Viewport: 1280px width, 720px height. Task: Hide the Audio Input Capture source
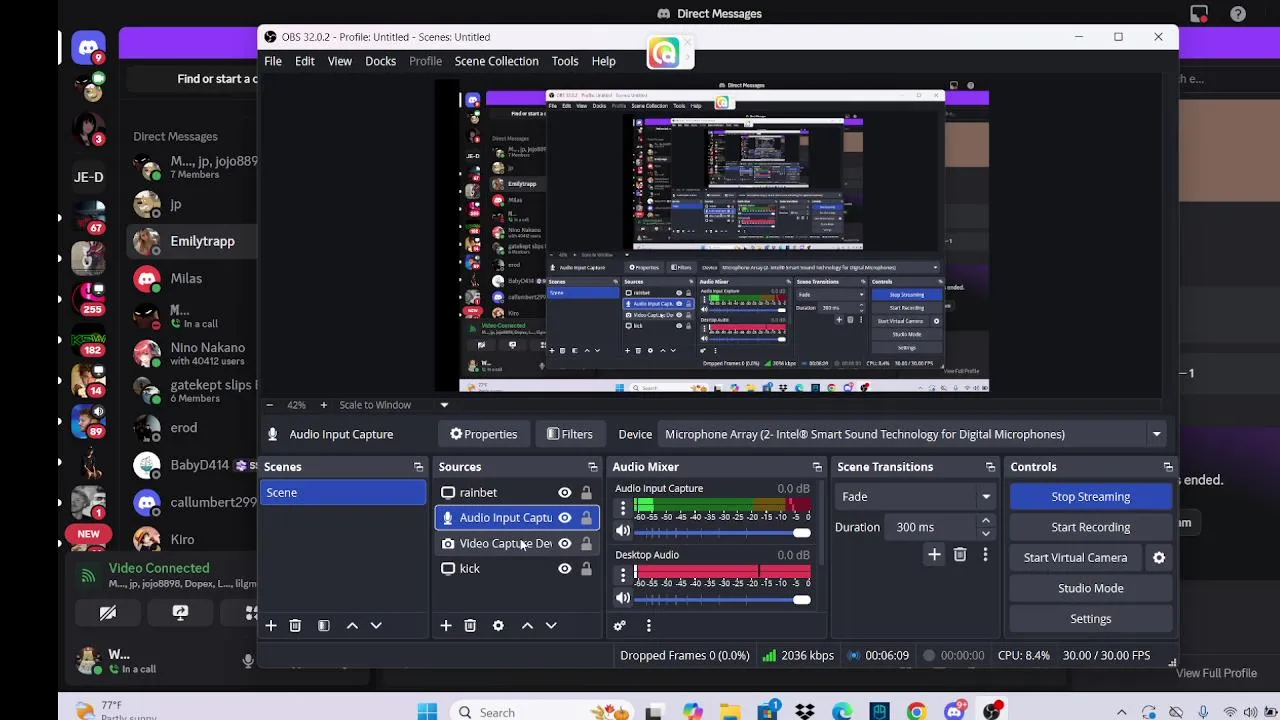point(565,518)
